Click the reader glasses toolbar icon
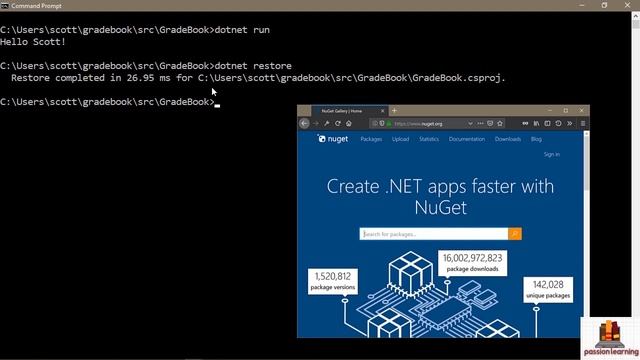640x360 pixels. pyautogui.click(x=525, y=123)
